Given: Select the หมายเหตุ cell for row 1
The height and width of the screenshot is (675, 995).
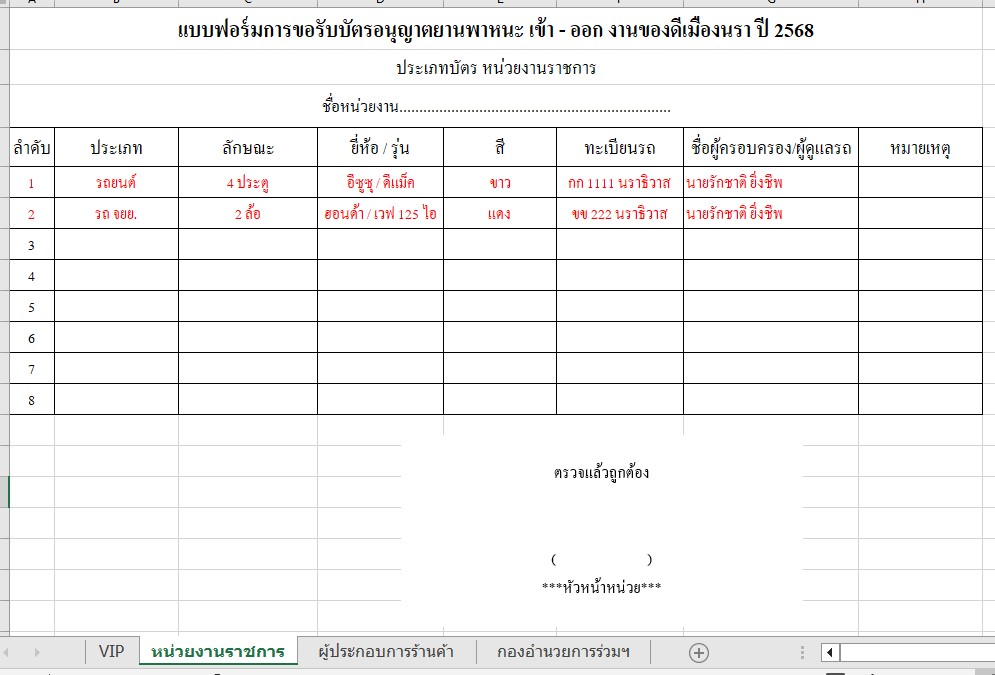Looking at the screenshot, I should pyautogui.click(x=919, y=183).
